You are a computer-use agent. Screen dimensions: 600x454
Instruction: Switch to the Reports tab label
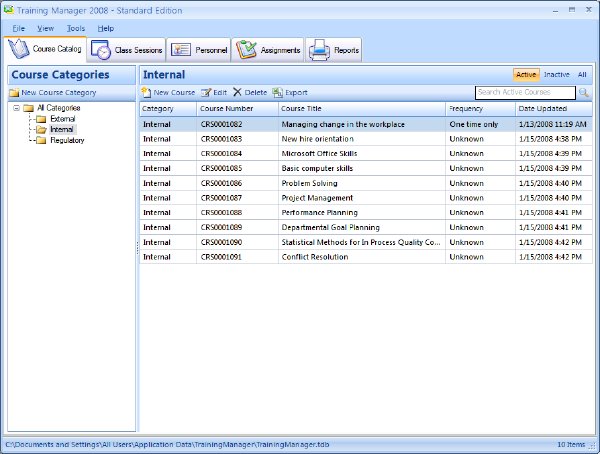click(x=346, y=50)
